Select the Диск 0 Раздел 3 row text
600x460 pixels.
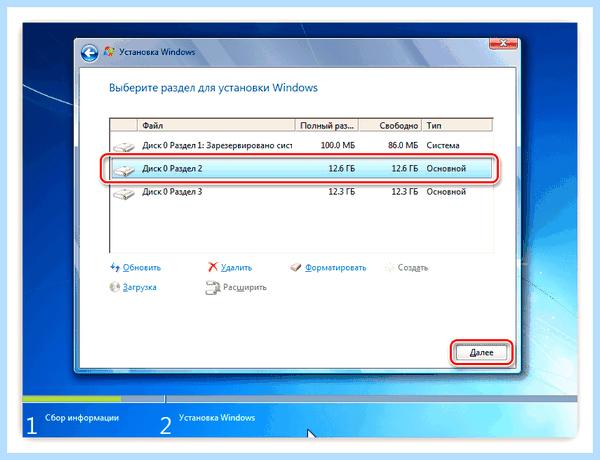tap(172, 192)
